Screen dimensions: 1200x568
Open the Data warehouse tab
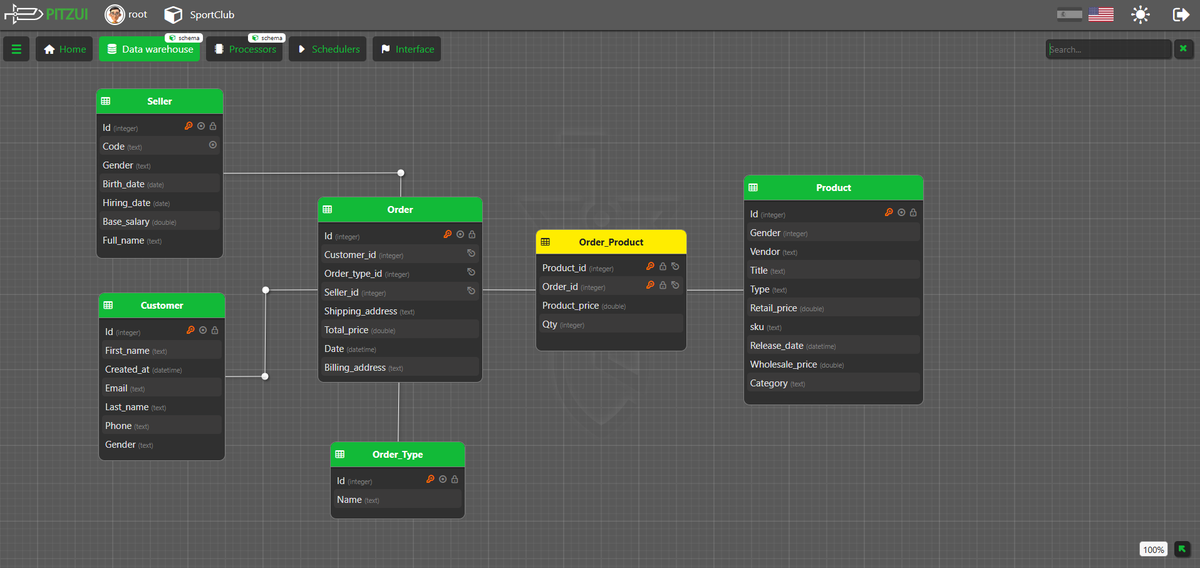pyautogui.click(x=150, y=49)
